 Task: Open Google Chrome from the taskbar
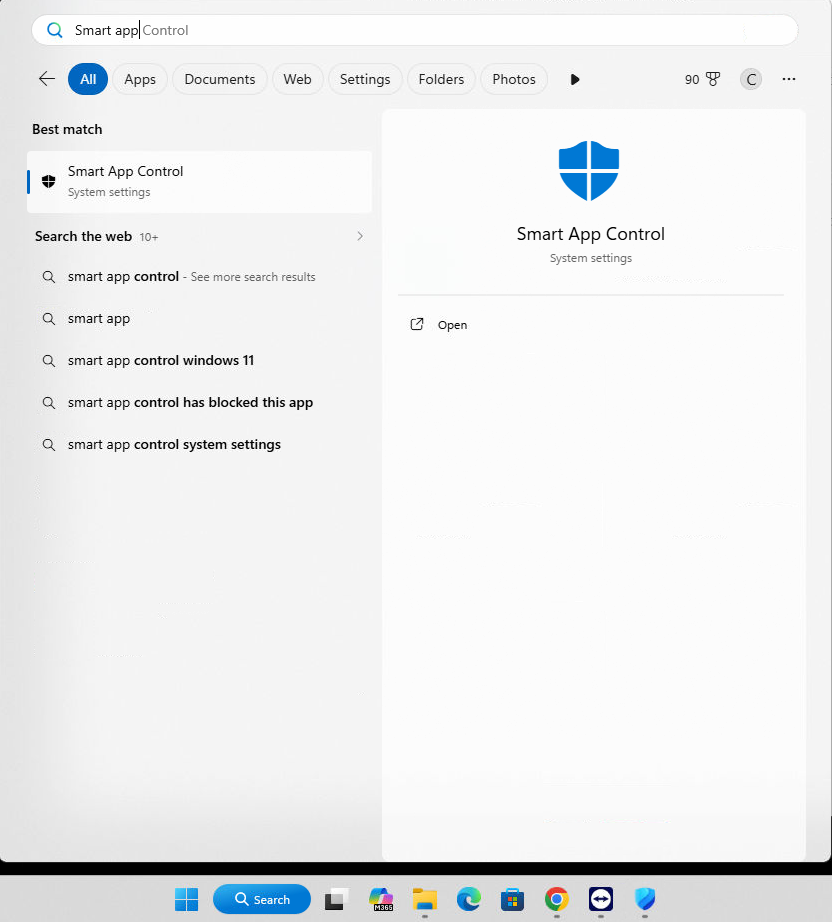[x=557, y=899]
